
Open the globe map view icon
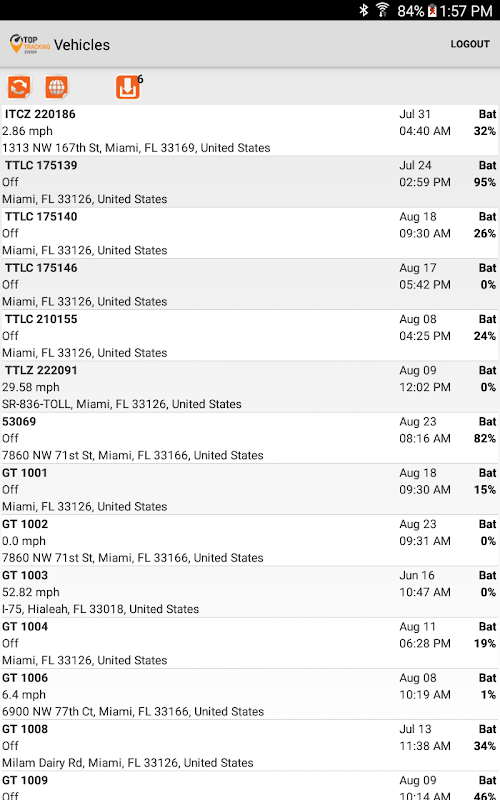coord(57,87)
